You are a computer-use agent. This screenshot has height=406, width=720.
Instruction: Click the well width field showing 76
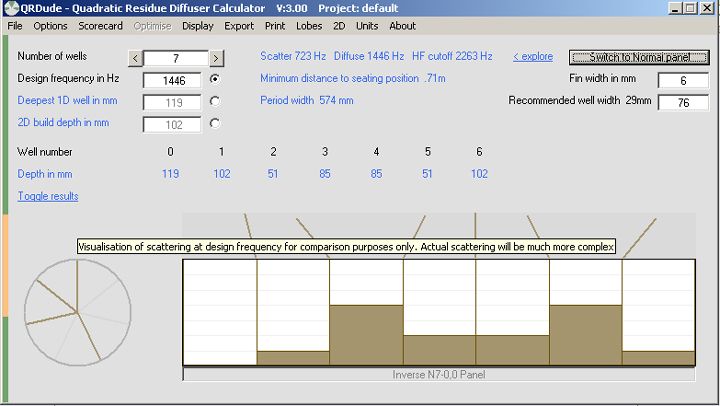coord(683,102)
